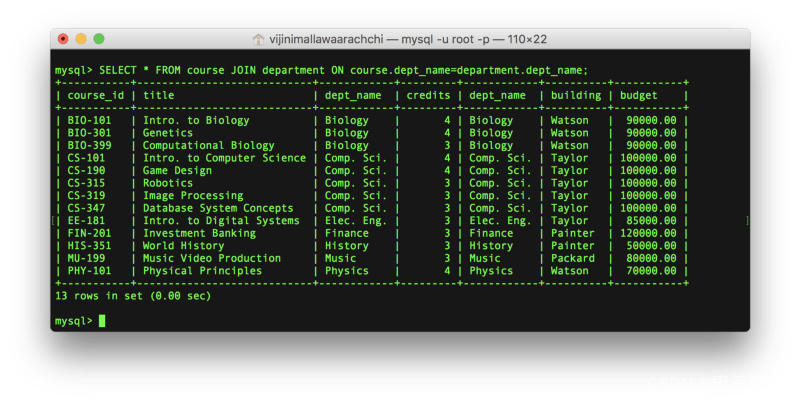This screenshot has height=403, width=800.
Task: Select the BIO-301 course id
Action: coord(89,133)
